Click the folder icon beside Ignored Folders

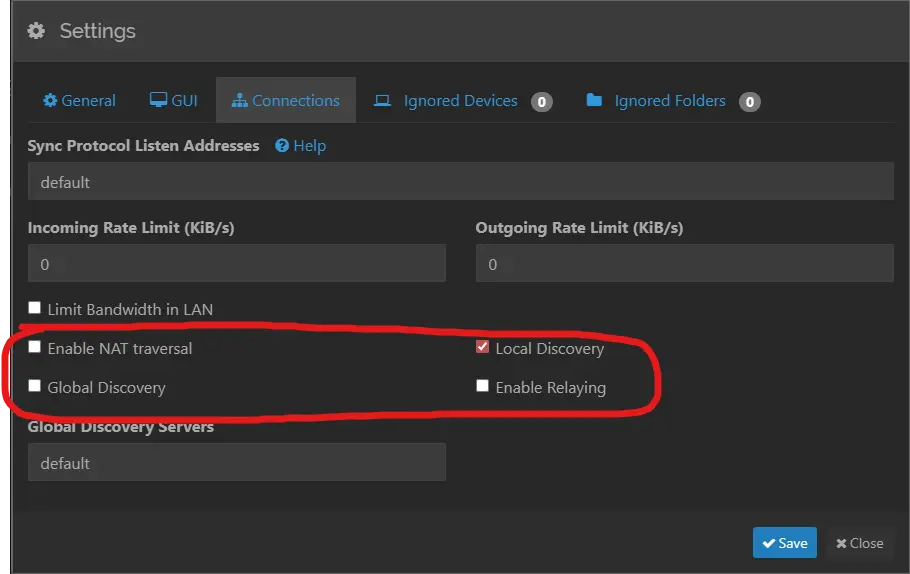pyautogui.click(x=594, y=101)
